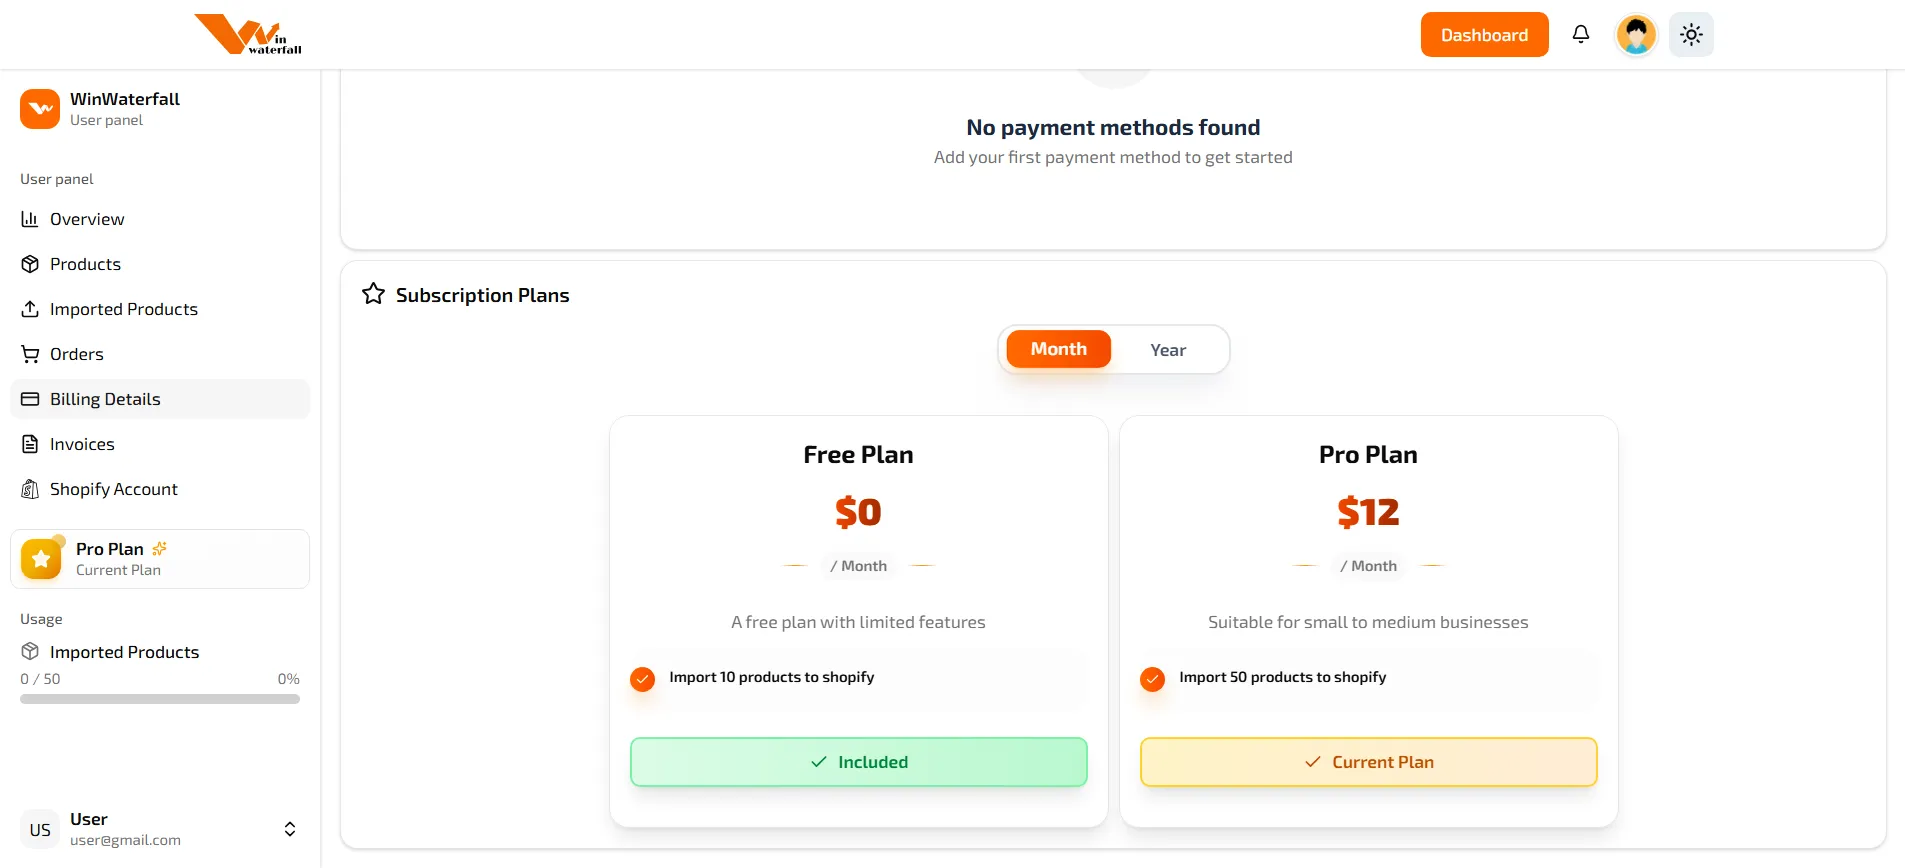Select Billing Details in the sidebar

[105, 399]
